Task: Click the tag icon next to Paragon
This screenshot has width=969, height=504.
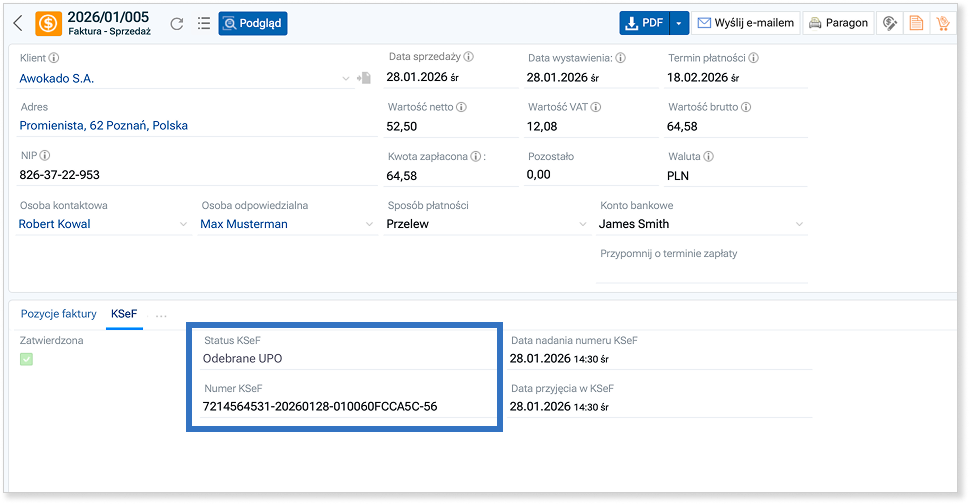Action: click(888, 23)
